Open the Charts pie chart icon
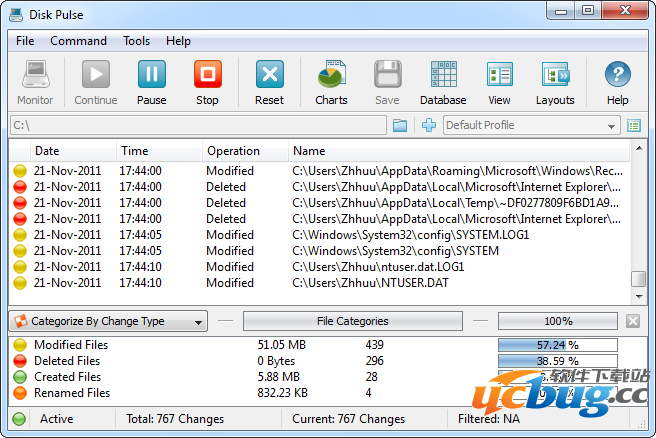 pyautogui.click(x=331, y=77)
